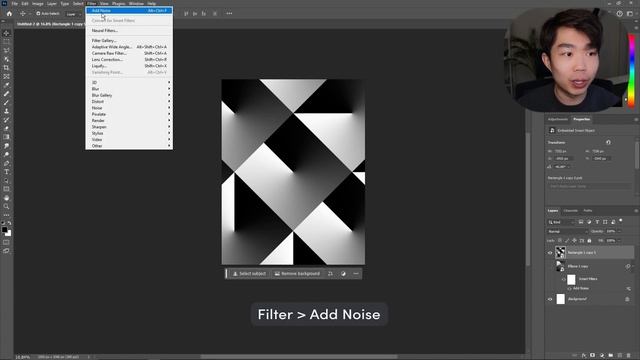The image size is (640, 360).
Task: Switch to the Adjustments tab
Action: [558, 120]
